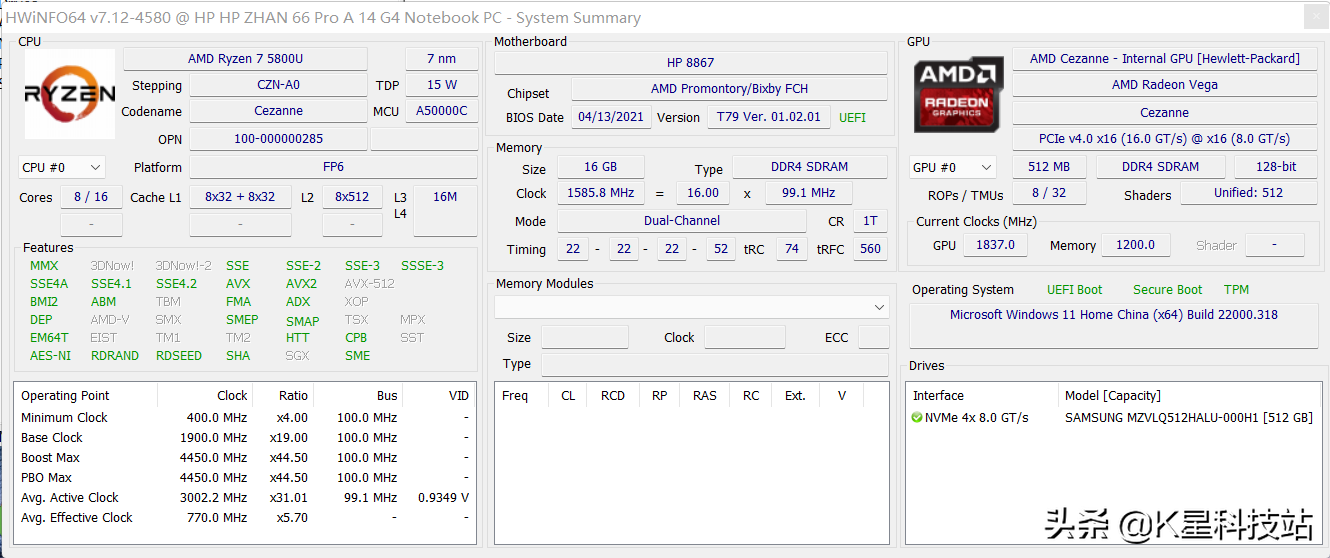The width and height of the screenshot is (1330, 558).
Task: Click the 1T command rate value
Action: pyautogui.click(x=870, y=221)
